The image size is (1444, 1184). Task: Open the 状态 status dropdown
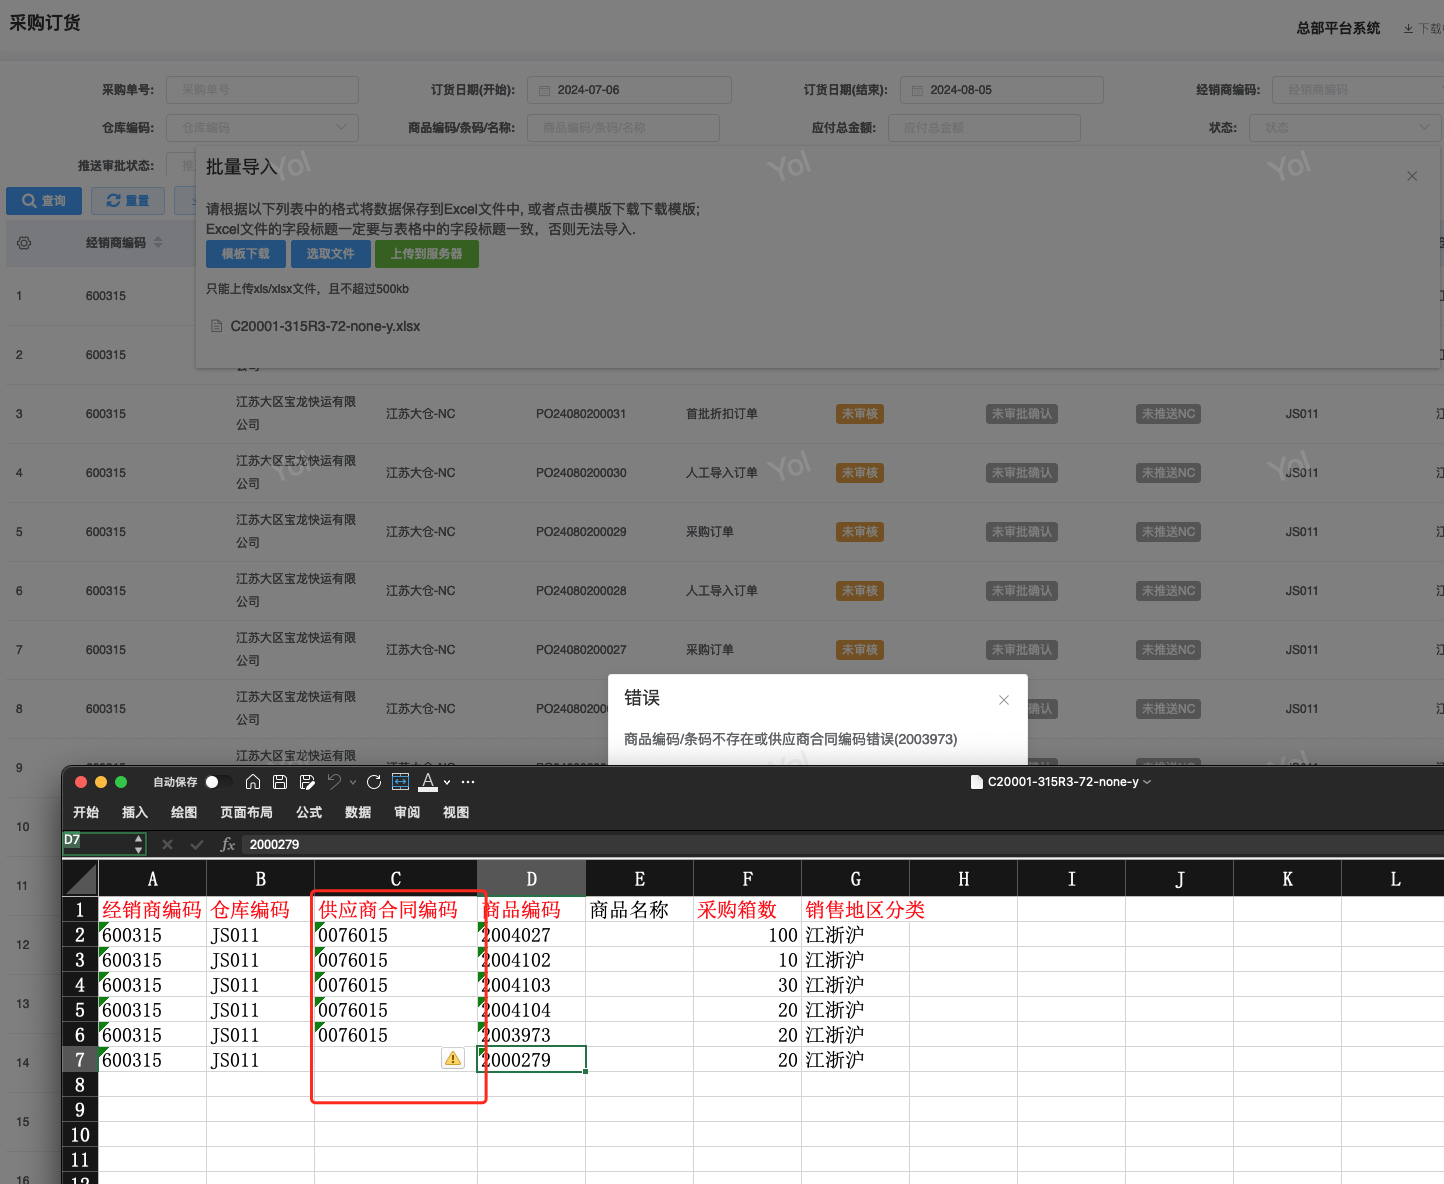(1344, 128)
